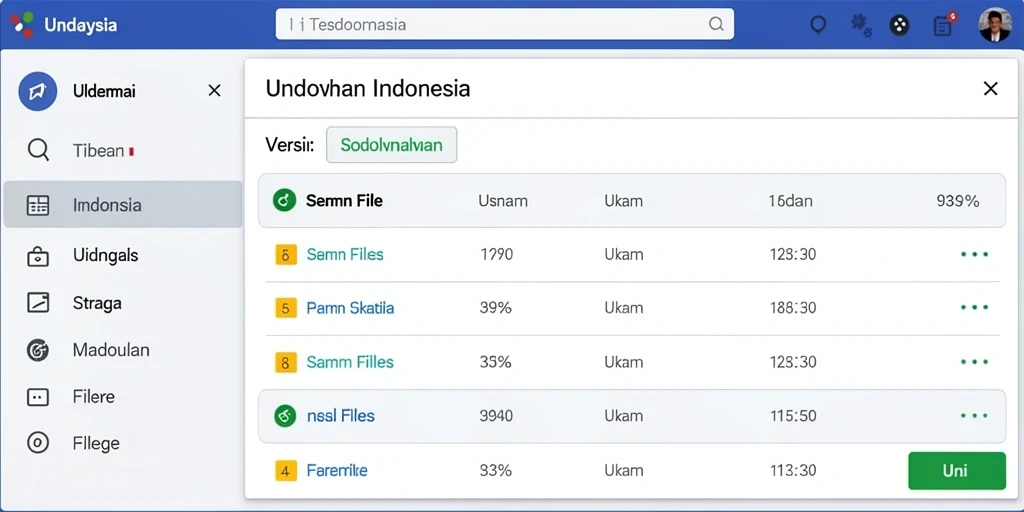Click the yellow badge beside Semn Files

pyautogui.click(x=286, y=255)
